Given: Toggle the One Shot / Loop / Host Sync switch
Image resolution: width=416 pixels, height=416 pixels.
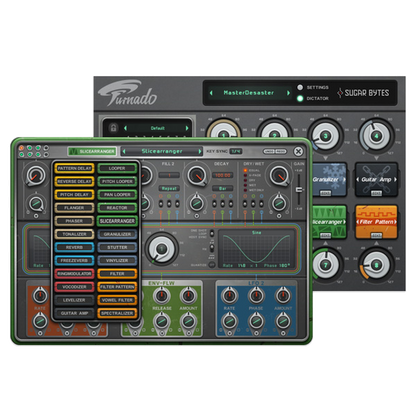Looking at the screenshot, I should point(212,233).
